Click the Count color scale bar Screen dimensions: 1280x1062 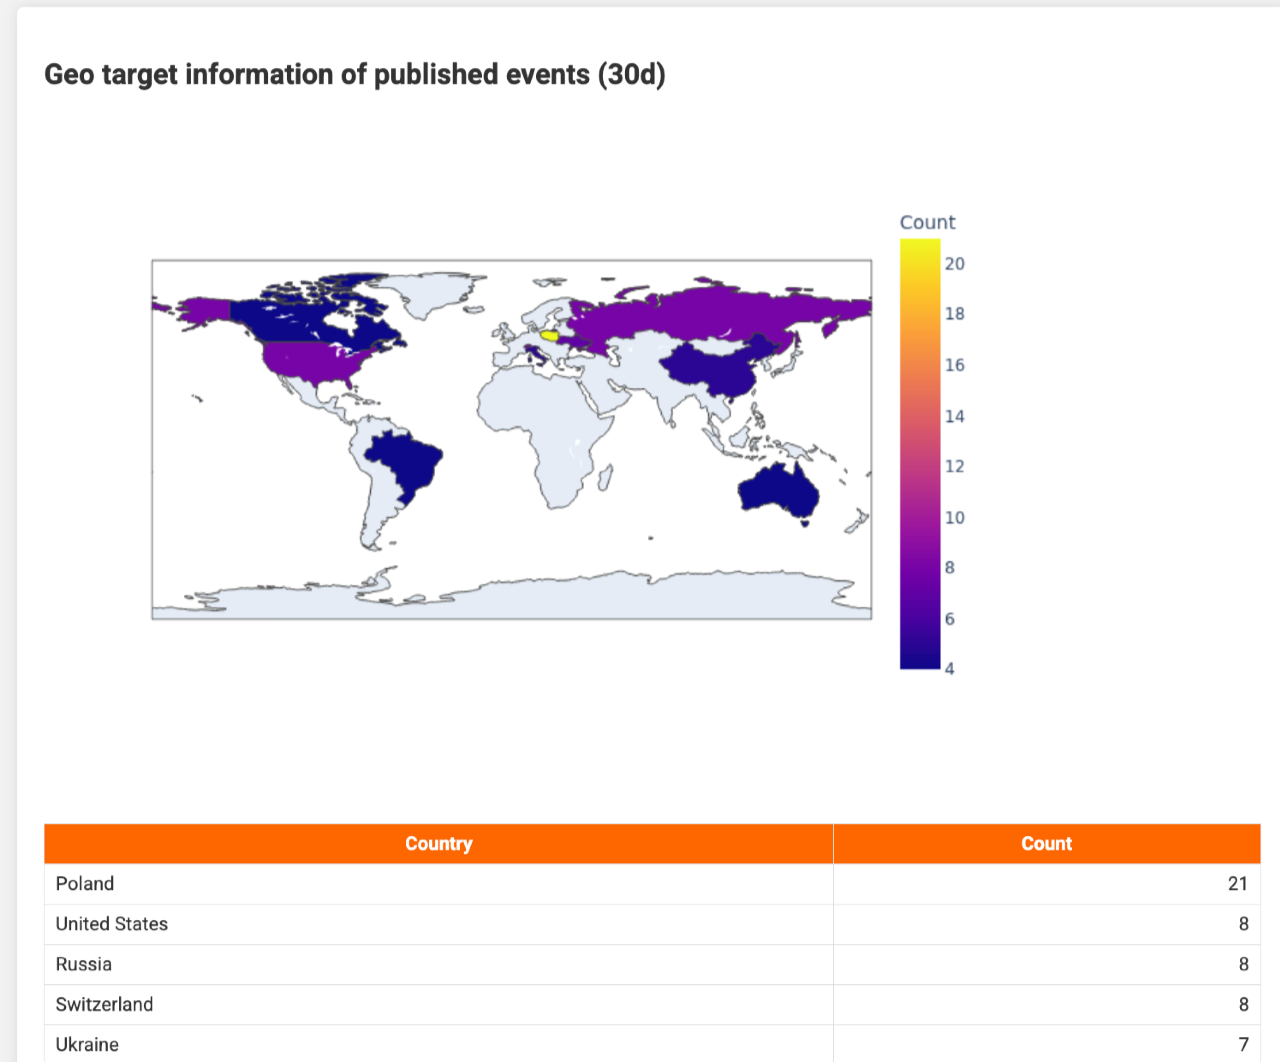[920, 453]
